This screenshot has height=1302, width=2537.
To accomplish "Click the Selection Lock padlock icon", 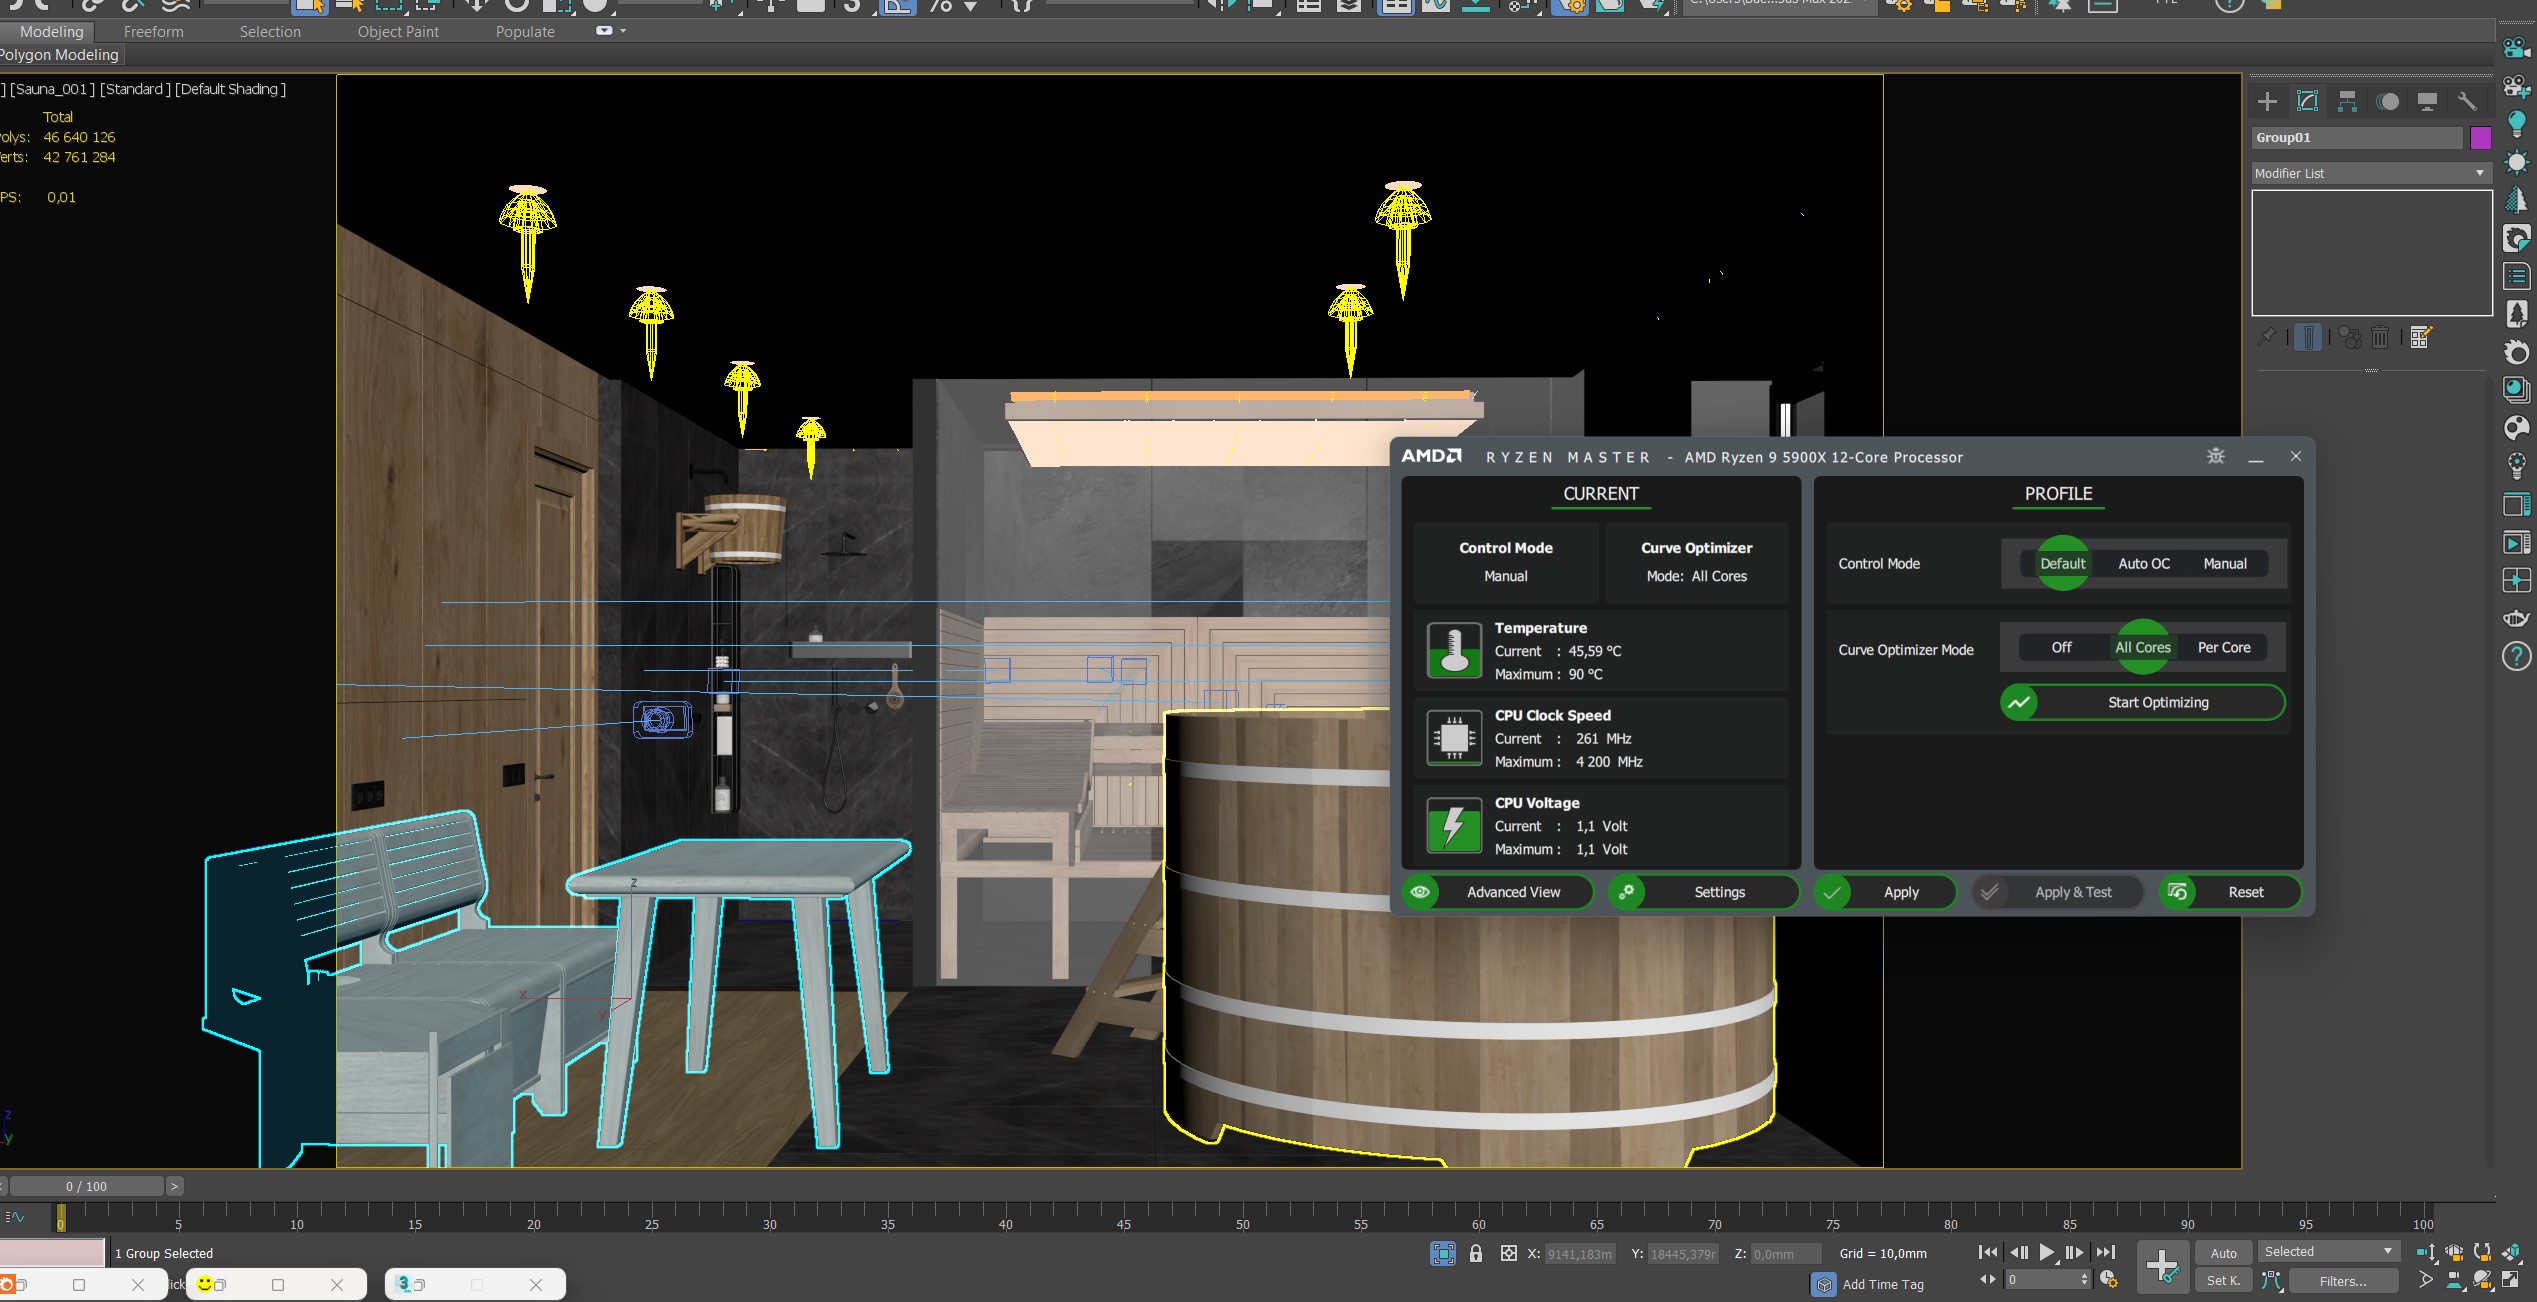I will [x=1476, y=1253].
